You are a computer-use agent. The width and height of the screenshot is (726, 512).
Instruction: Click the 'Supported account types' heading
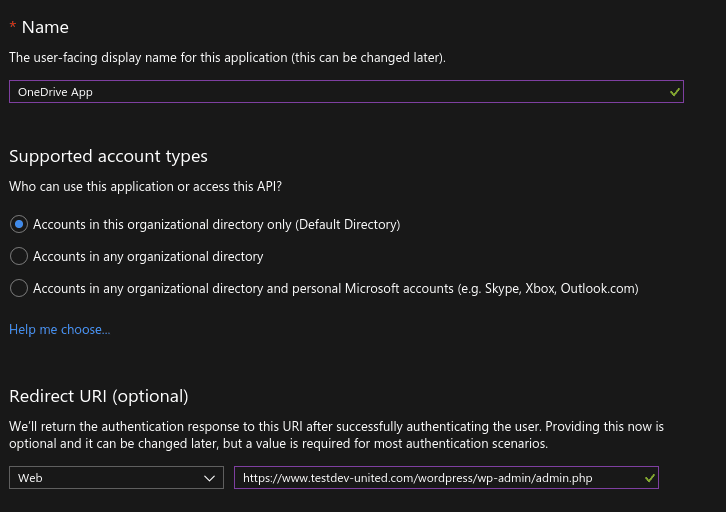pyautogui.click(x=108, y=156)
